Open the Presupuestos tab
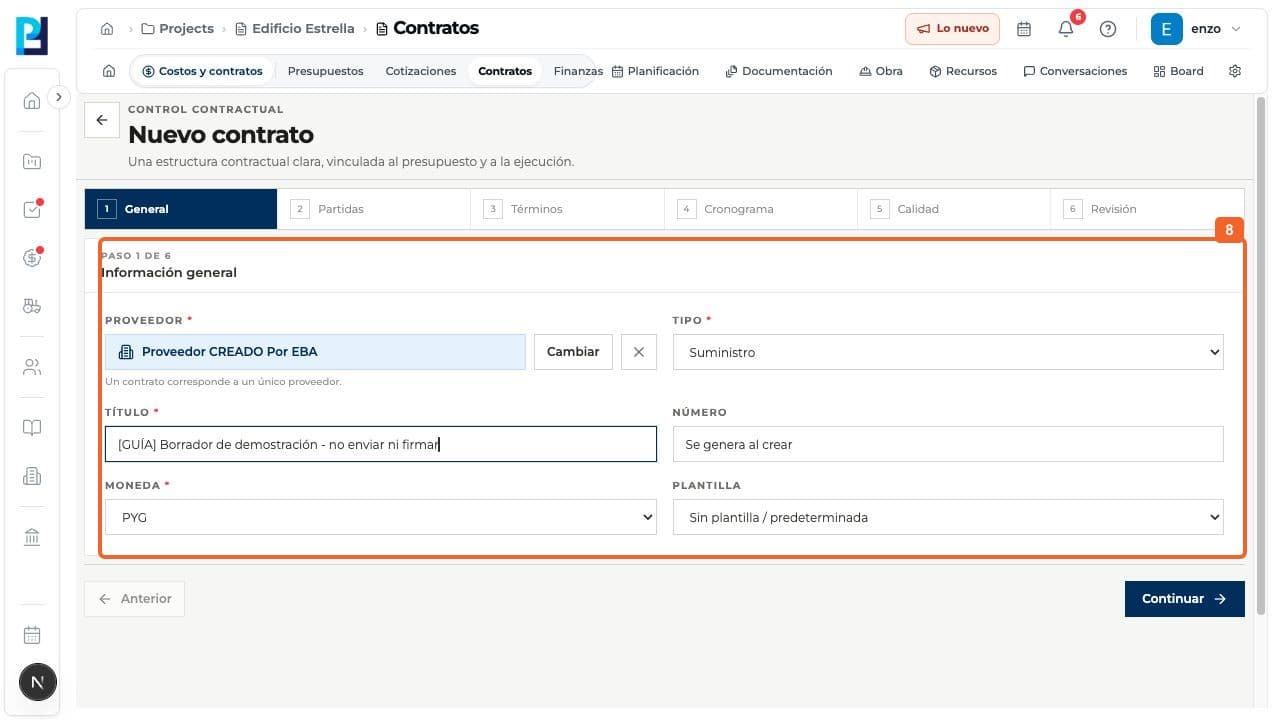The width and height of the screenshot is (1280, 720). [325, 71]
